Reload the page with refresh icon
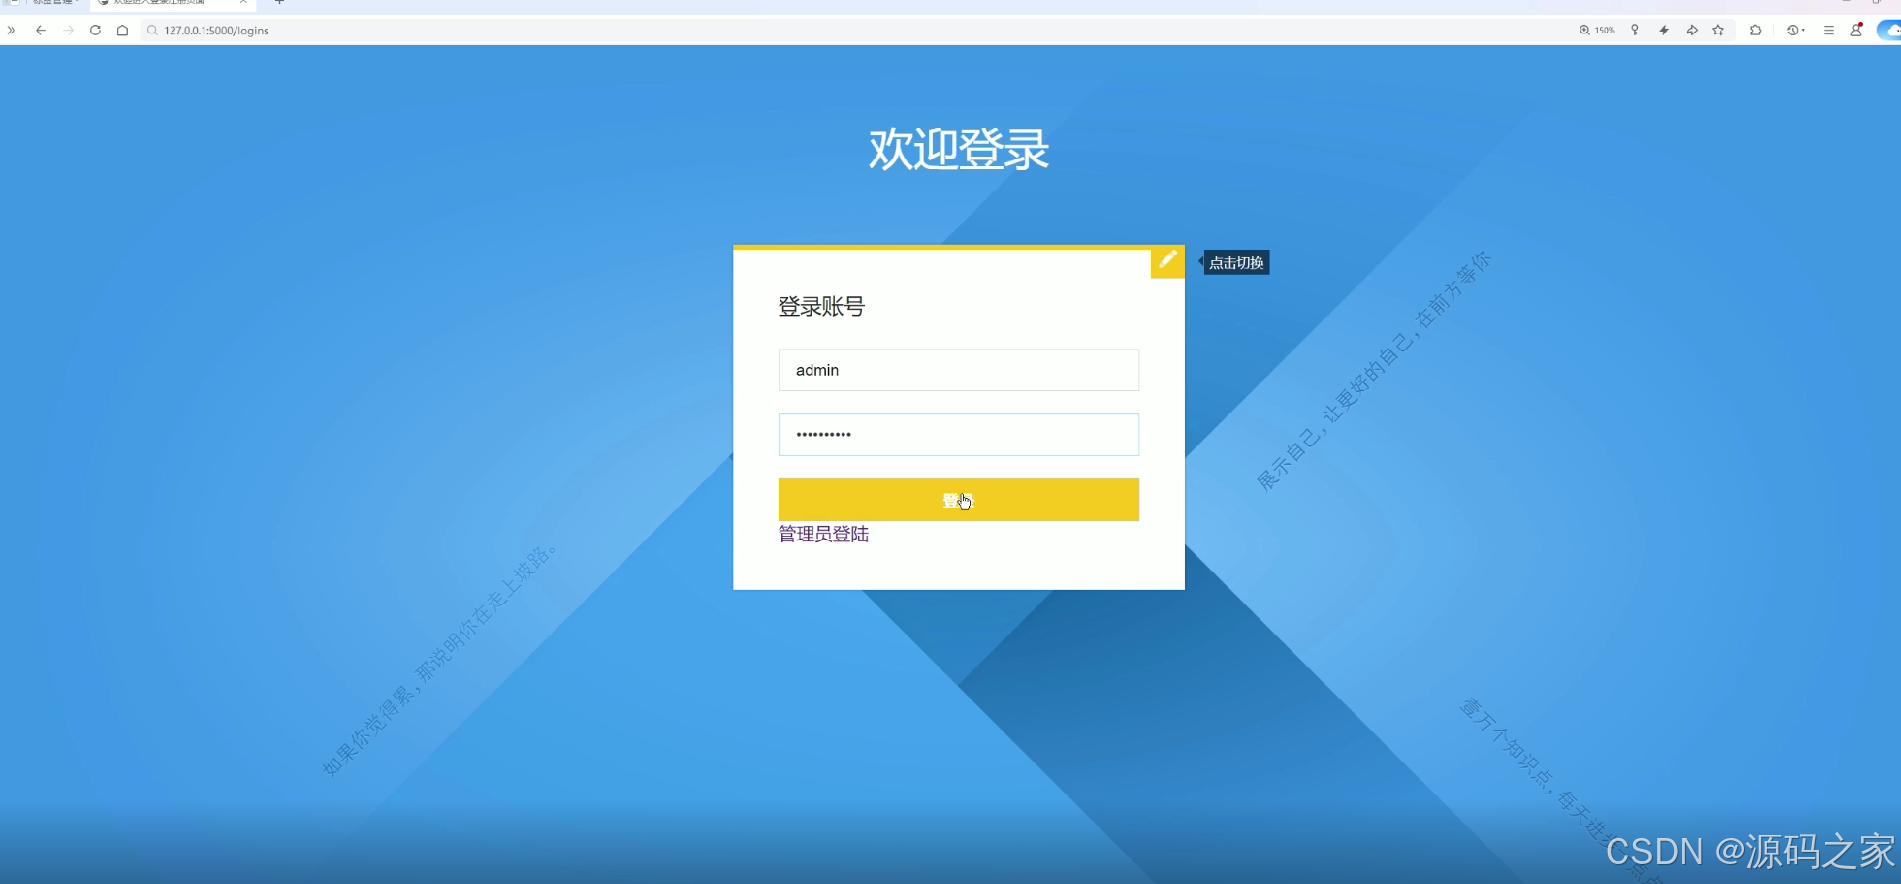 [x=95, y=30]
